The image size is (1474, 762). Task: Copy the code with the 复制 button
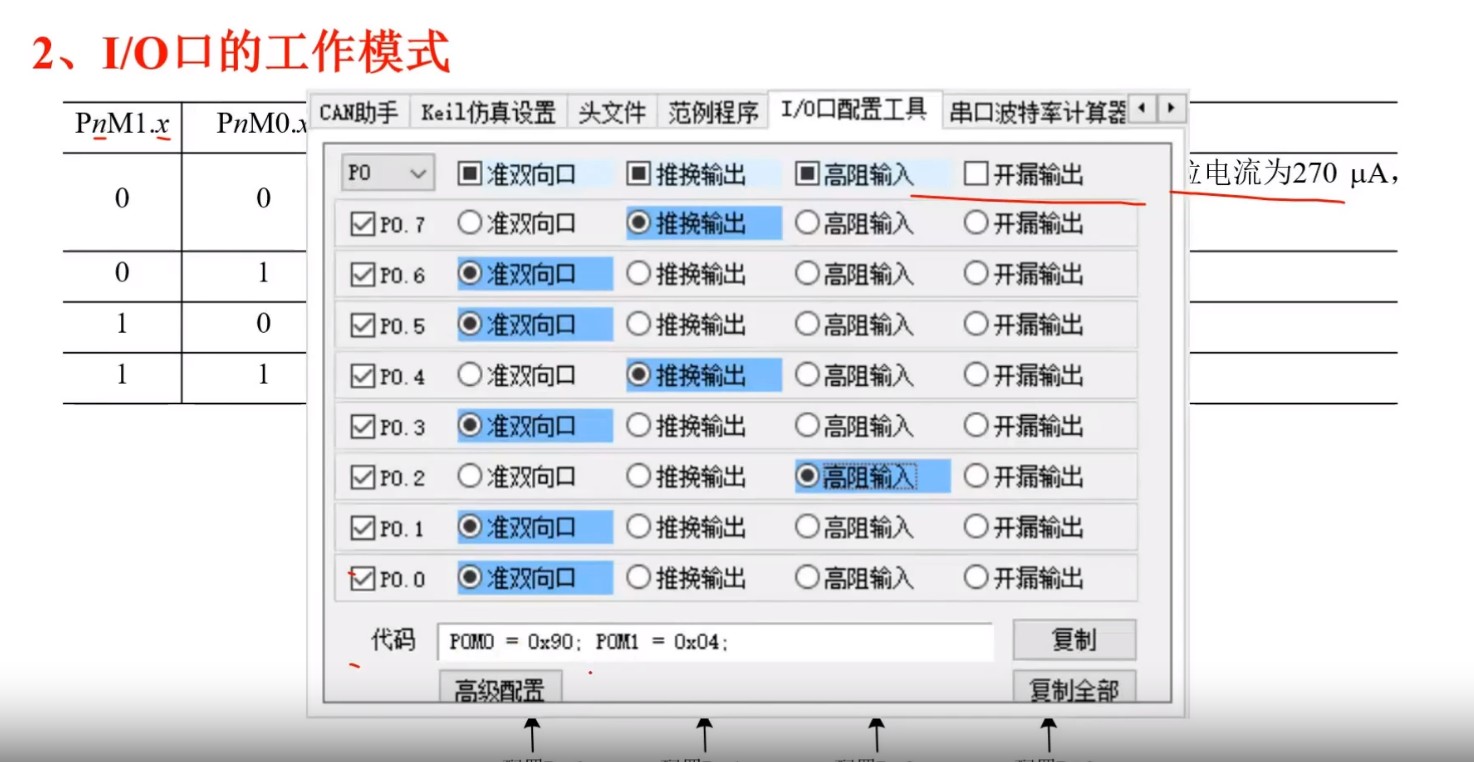(1074, 640)
